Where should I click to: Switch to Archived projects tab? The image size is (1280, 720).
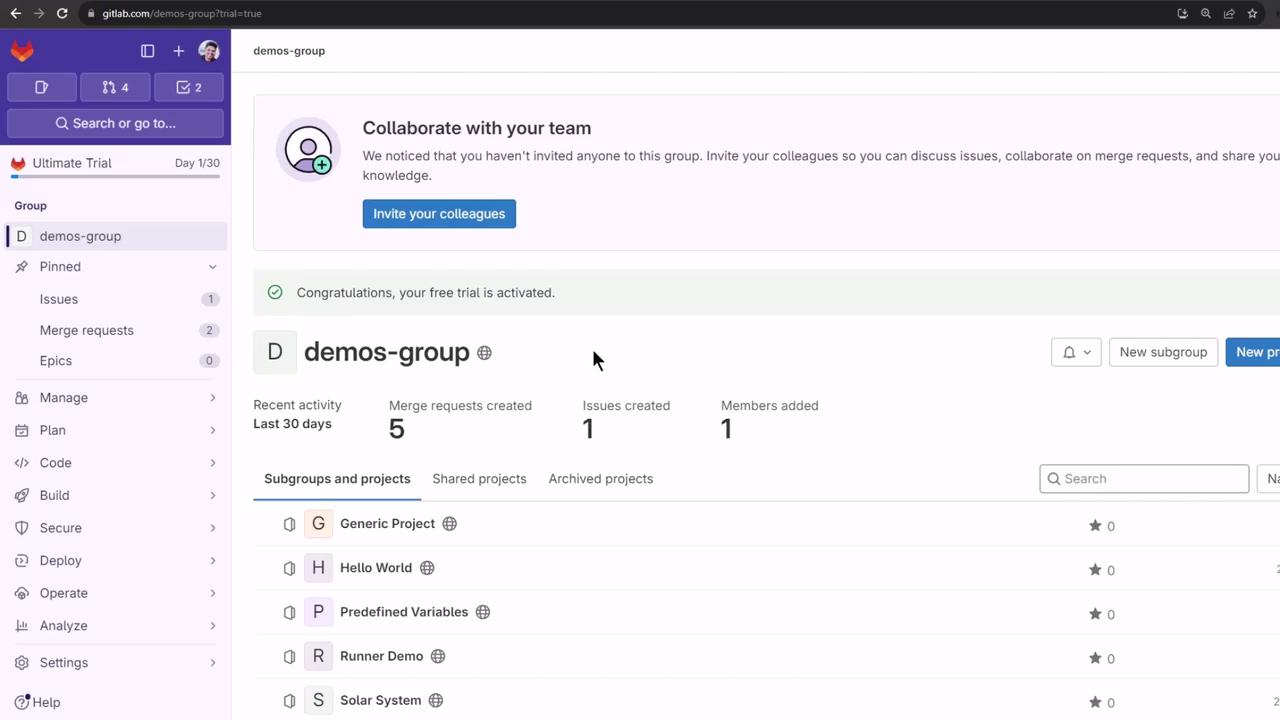[601, 479]
